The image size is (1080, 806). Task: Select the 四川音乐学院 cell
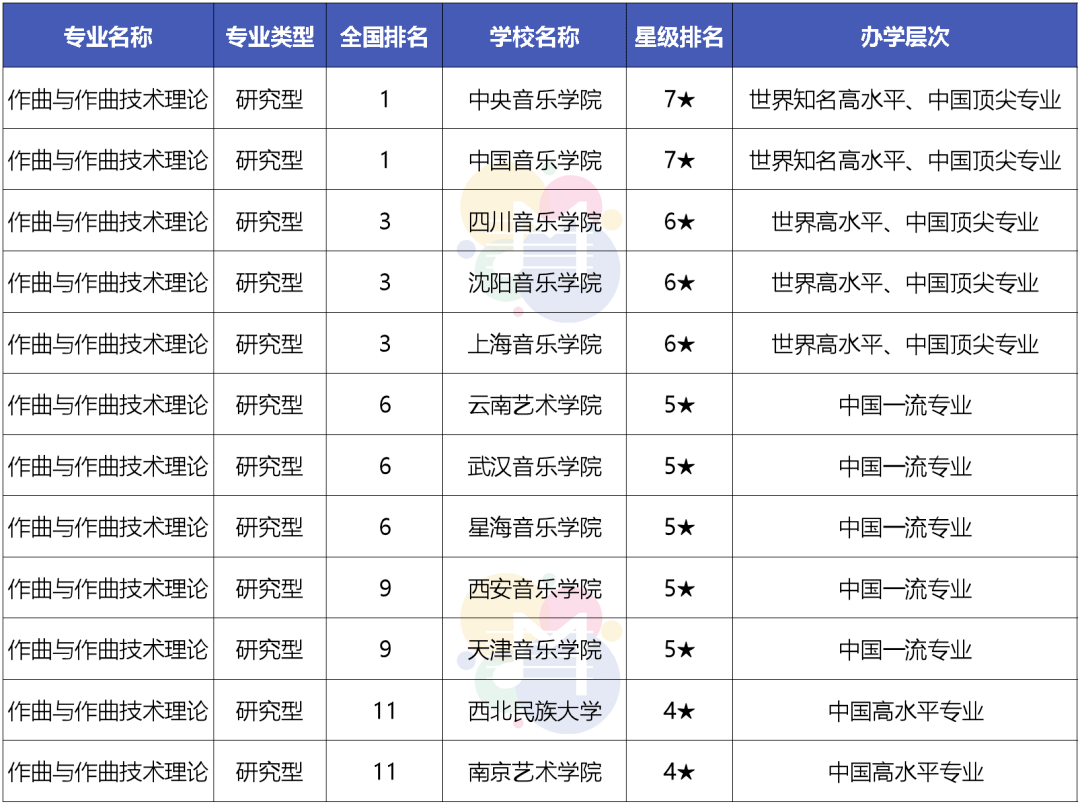point(535,222)
